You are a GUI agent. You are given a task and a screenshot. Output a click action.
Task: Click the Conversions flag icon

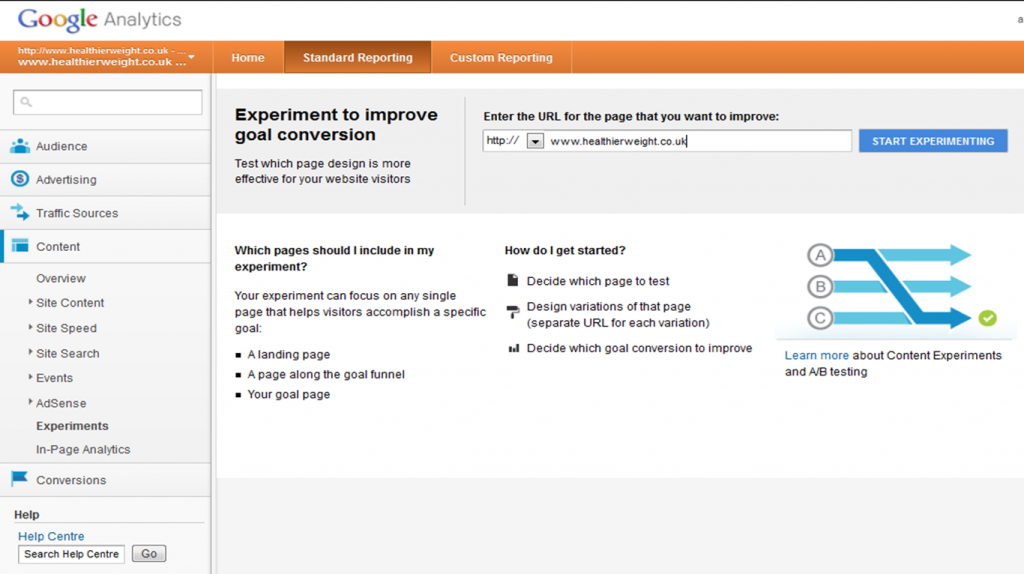pyautogui.click(x=20, y=479)
